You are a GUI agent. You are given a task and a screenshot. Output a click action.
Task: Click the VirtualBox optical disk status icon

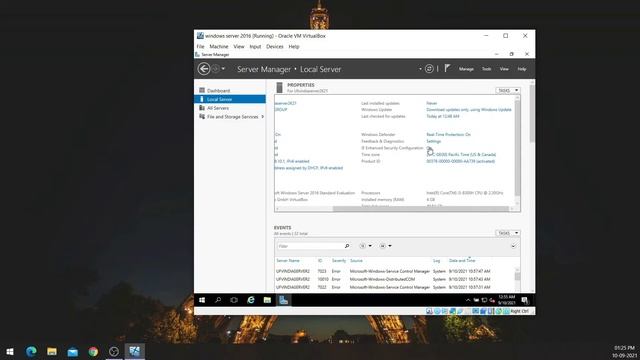click(437, 311)
